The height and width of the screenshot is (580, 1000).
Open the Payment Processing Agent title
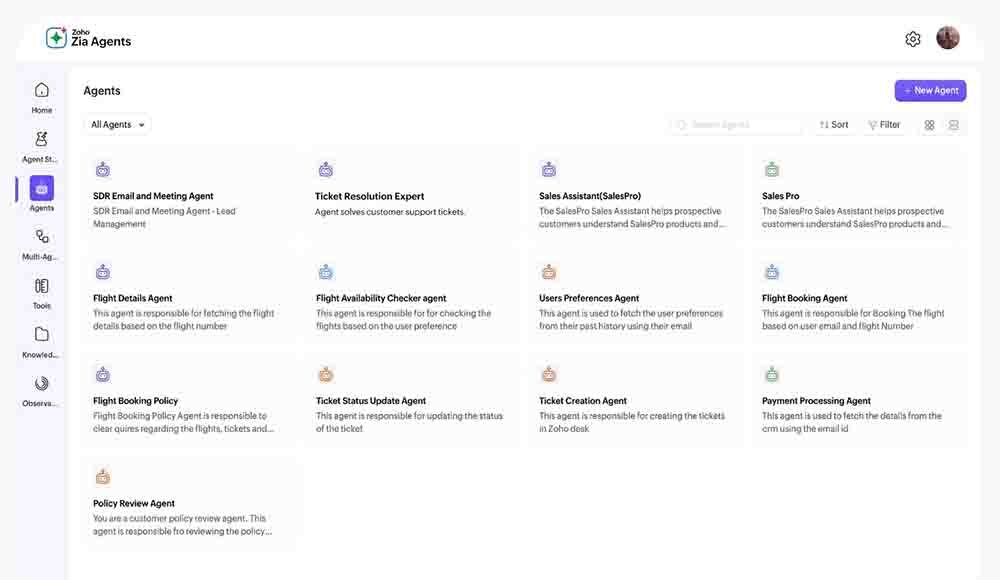816,401
